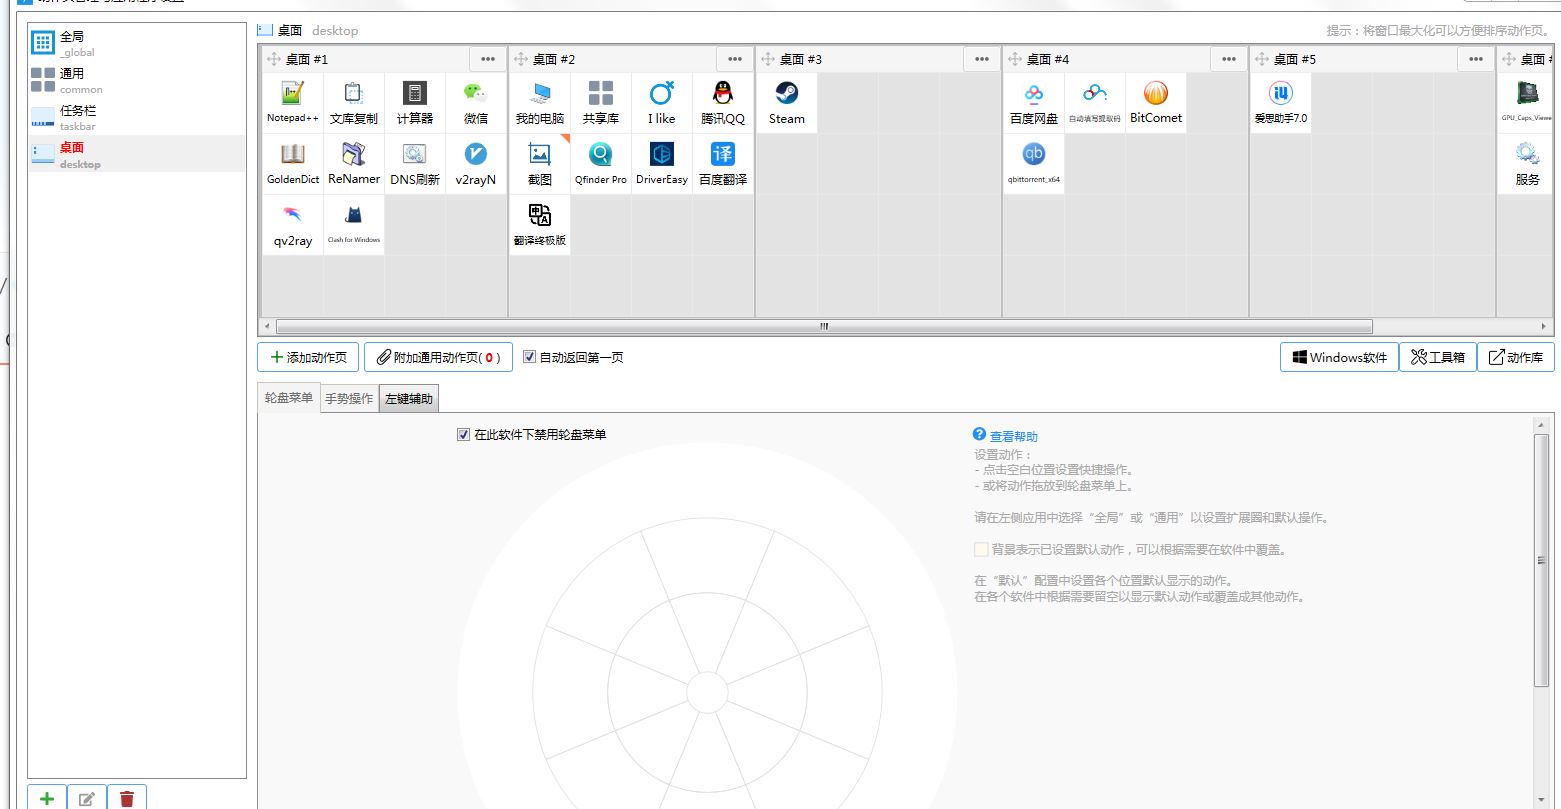This screenshot has width=1561, height=809.
Task: Disable 在此软件下禁用轮盘菜单 checkbox
Action: [463, 434]
